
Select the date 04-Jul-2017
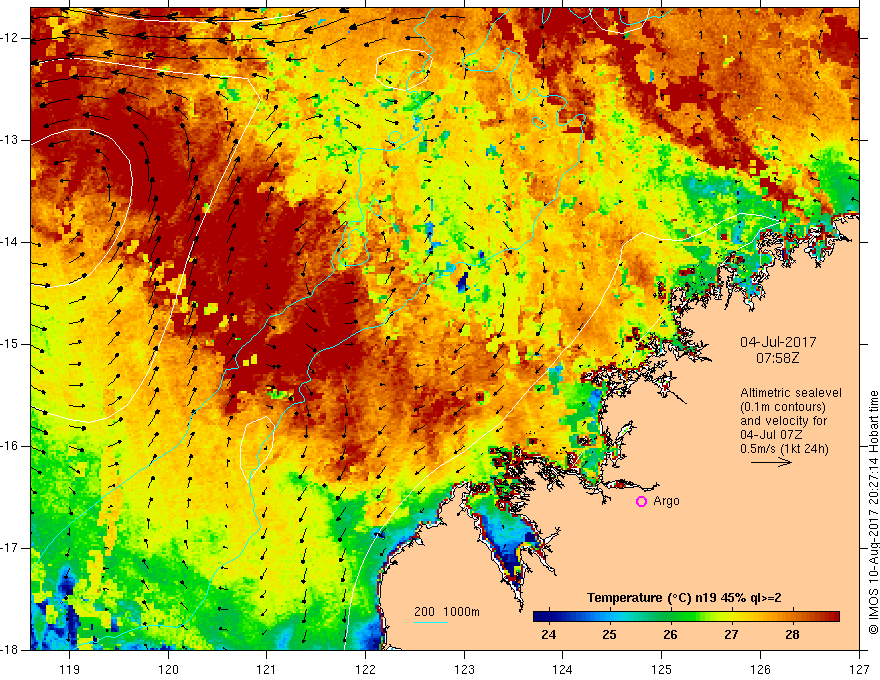[778, 342]
